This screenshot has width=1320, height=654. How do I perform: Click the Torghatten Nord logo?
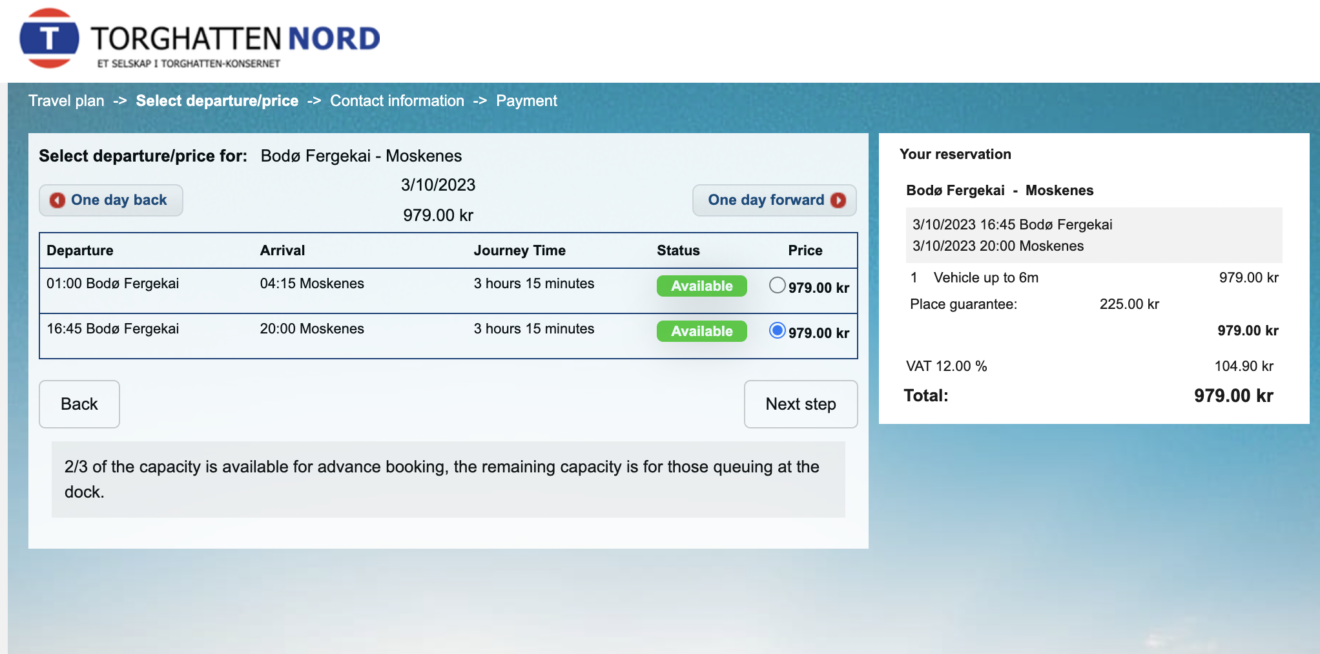coord(200,39)
